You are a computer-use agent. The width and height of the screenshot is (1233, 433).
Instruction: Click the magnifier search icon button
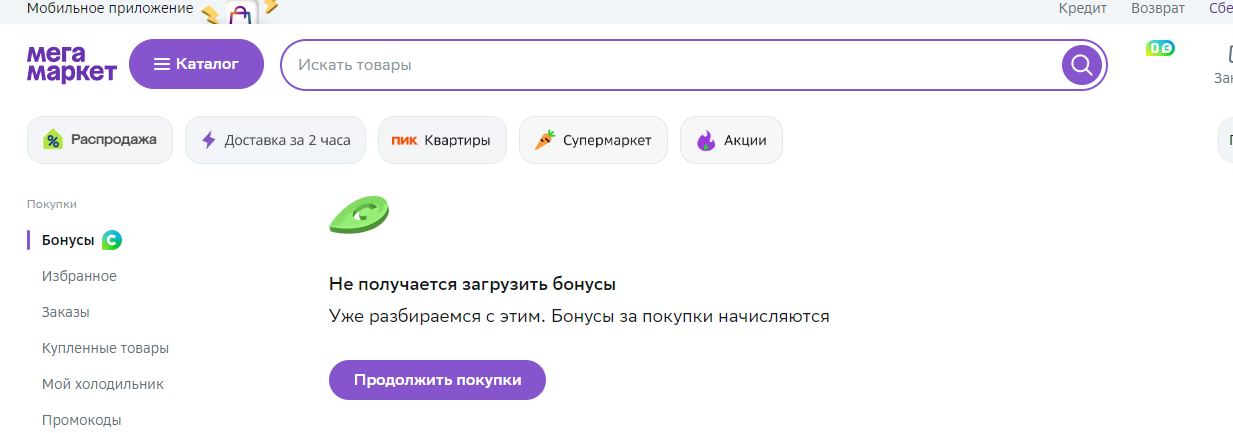[x=1081, y=65]
